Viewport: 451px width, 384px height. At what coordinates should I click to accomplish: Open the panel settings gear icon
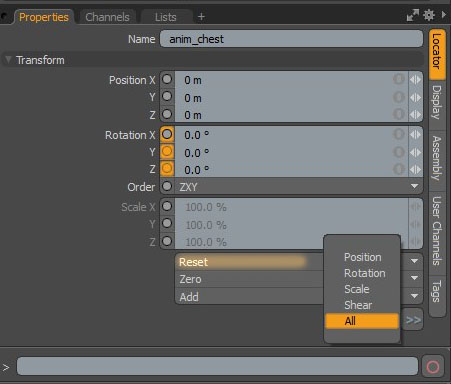click(x=429, y=15)
